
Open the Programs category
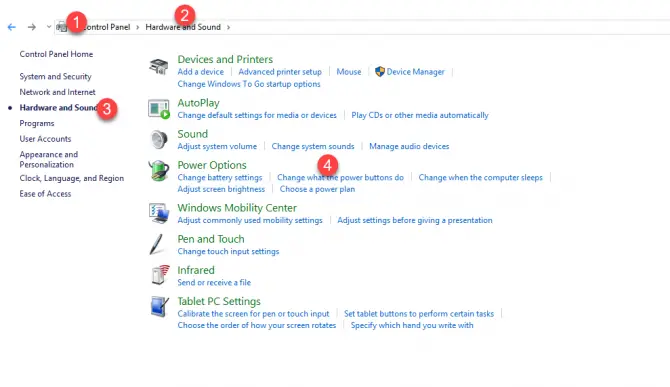tap(37, 123)
